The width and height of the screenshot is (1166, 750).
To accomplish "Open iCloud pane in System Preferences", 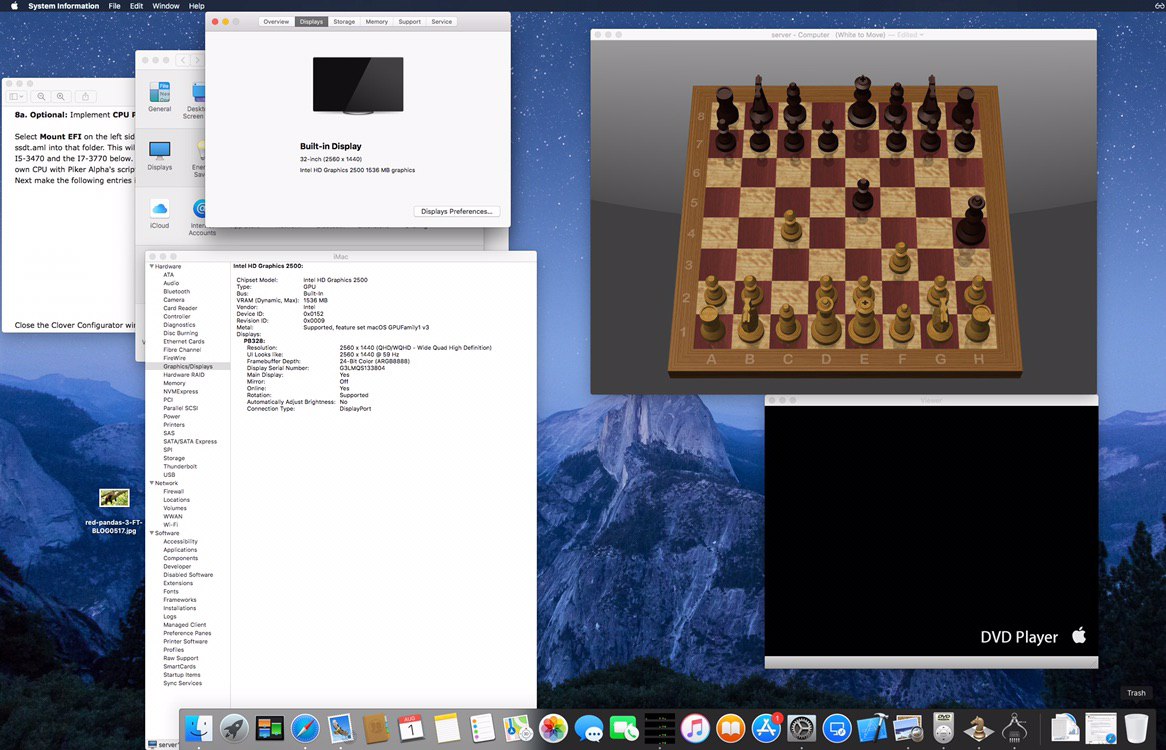I will coord(159,213).
